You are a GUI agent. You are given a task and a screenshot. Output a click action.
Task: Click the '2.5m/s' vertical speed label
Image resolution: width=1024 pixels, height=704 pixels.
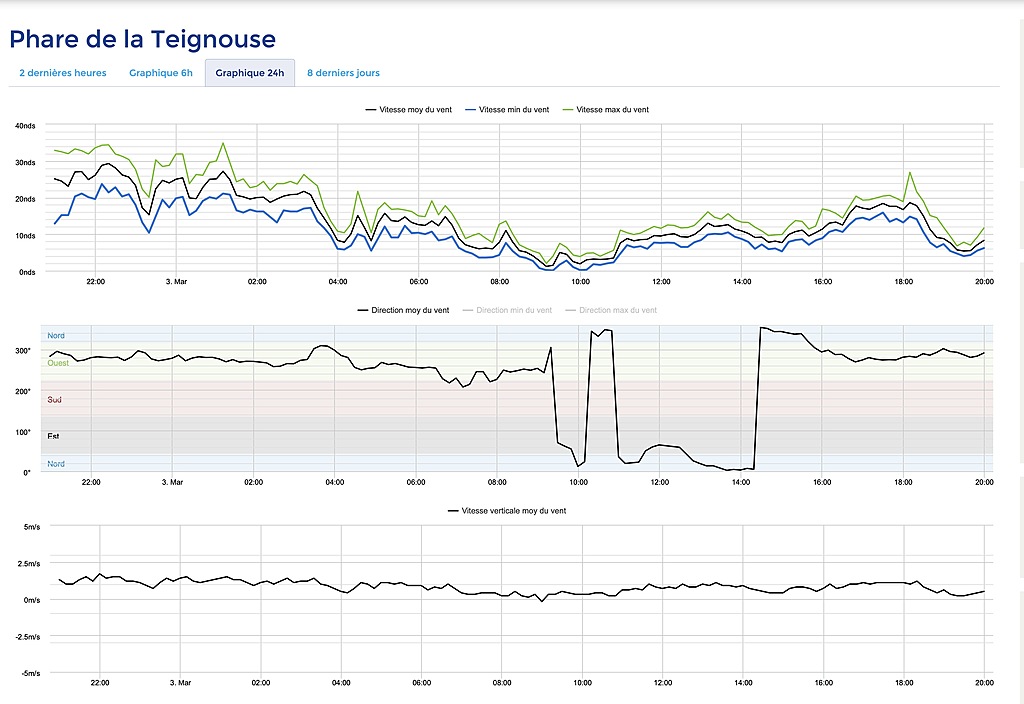(29, 564)
